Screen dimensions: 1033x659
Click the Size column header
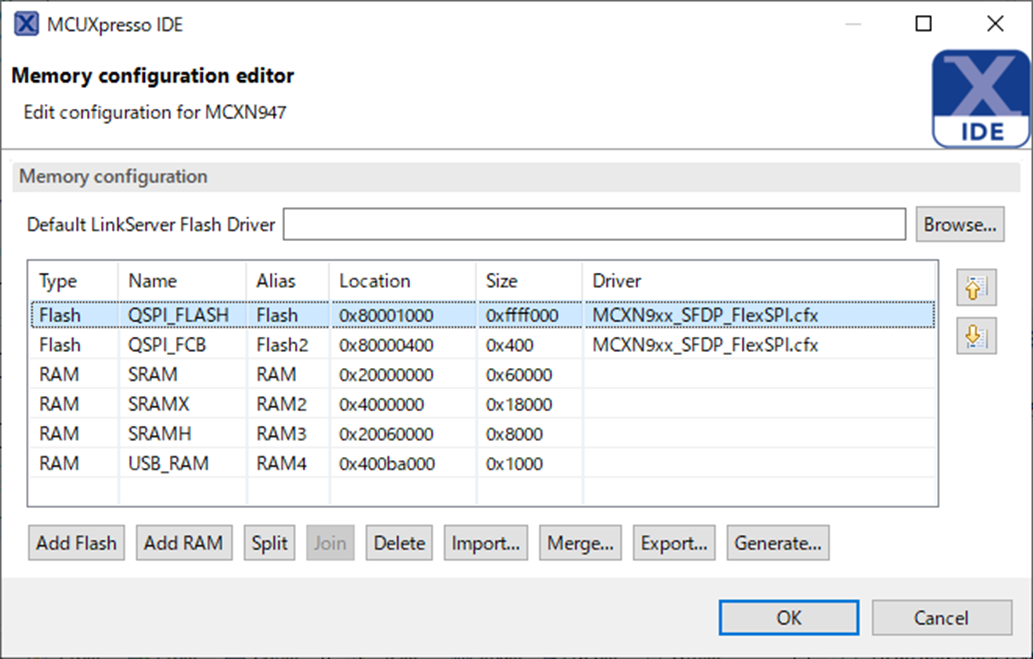point(527,280)
